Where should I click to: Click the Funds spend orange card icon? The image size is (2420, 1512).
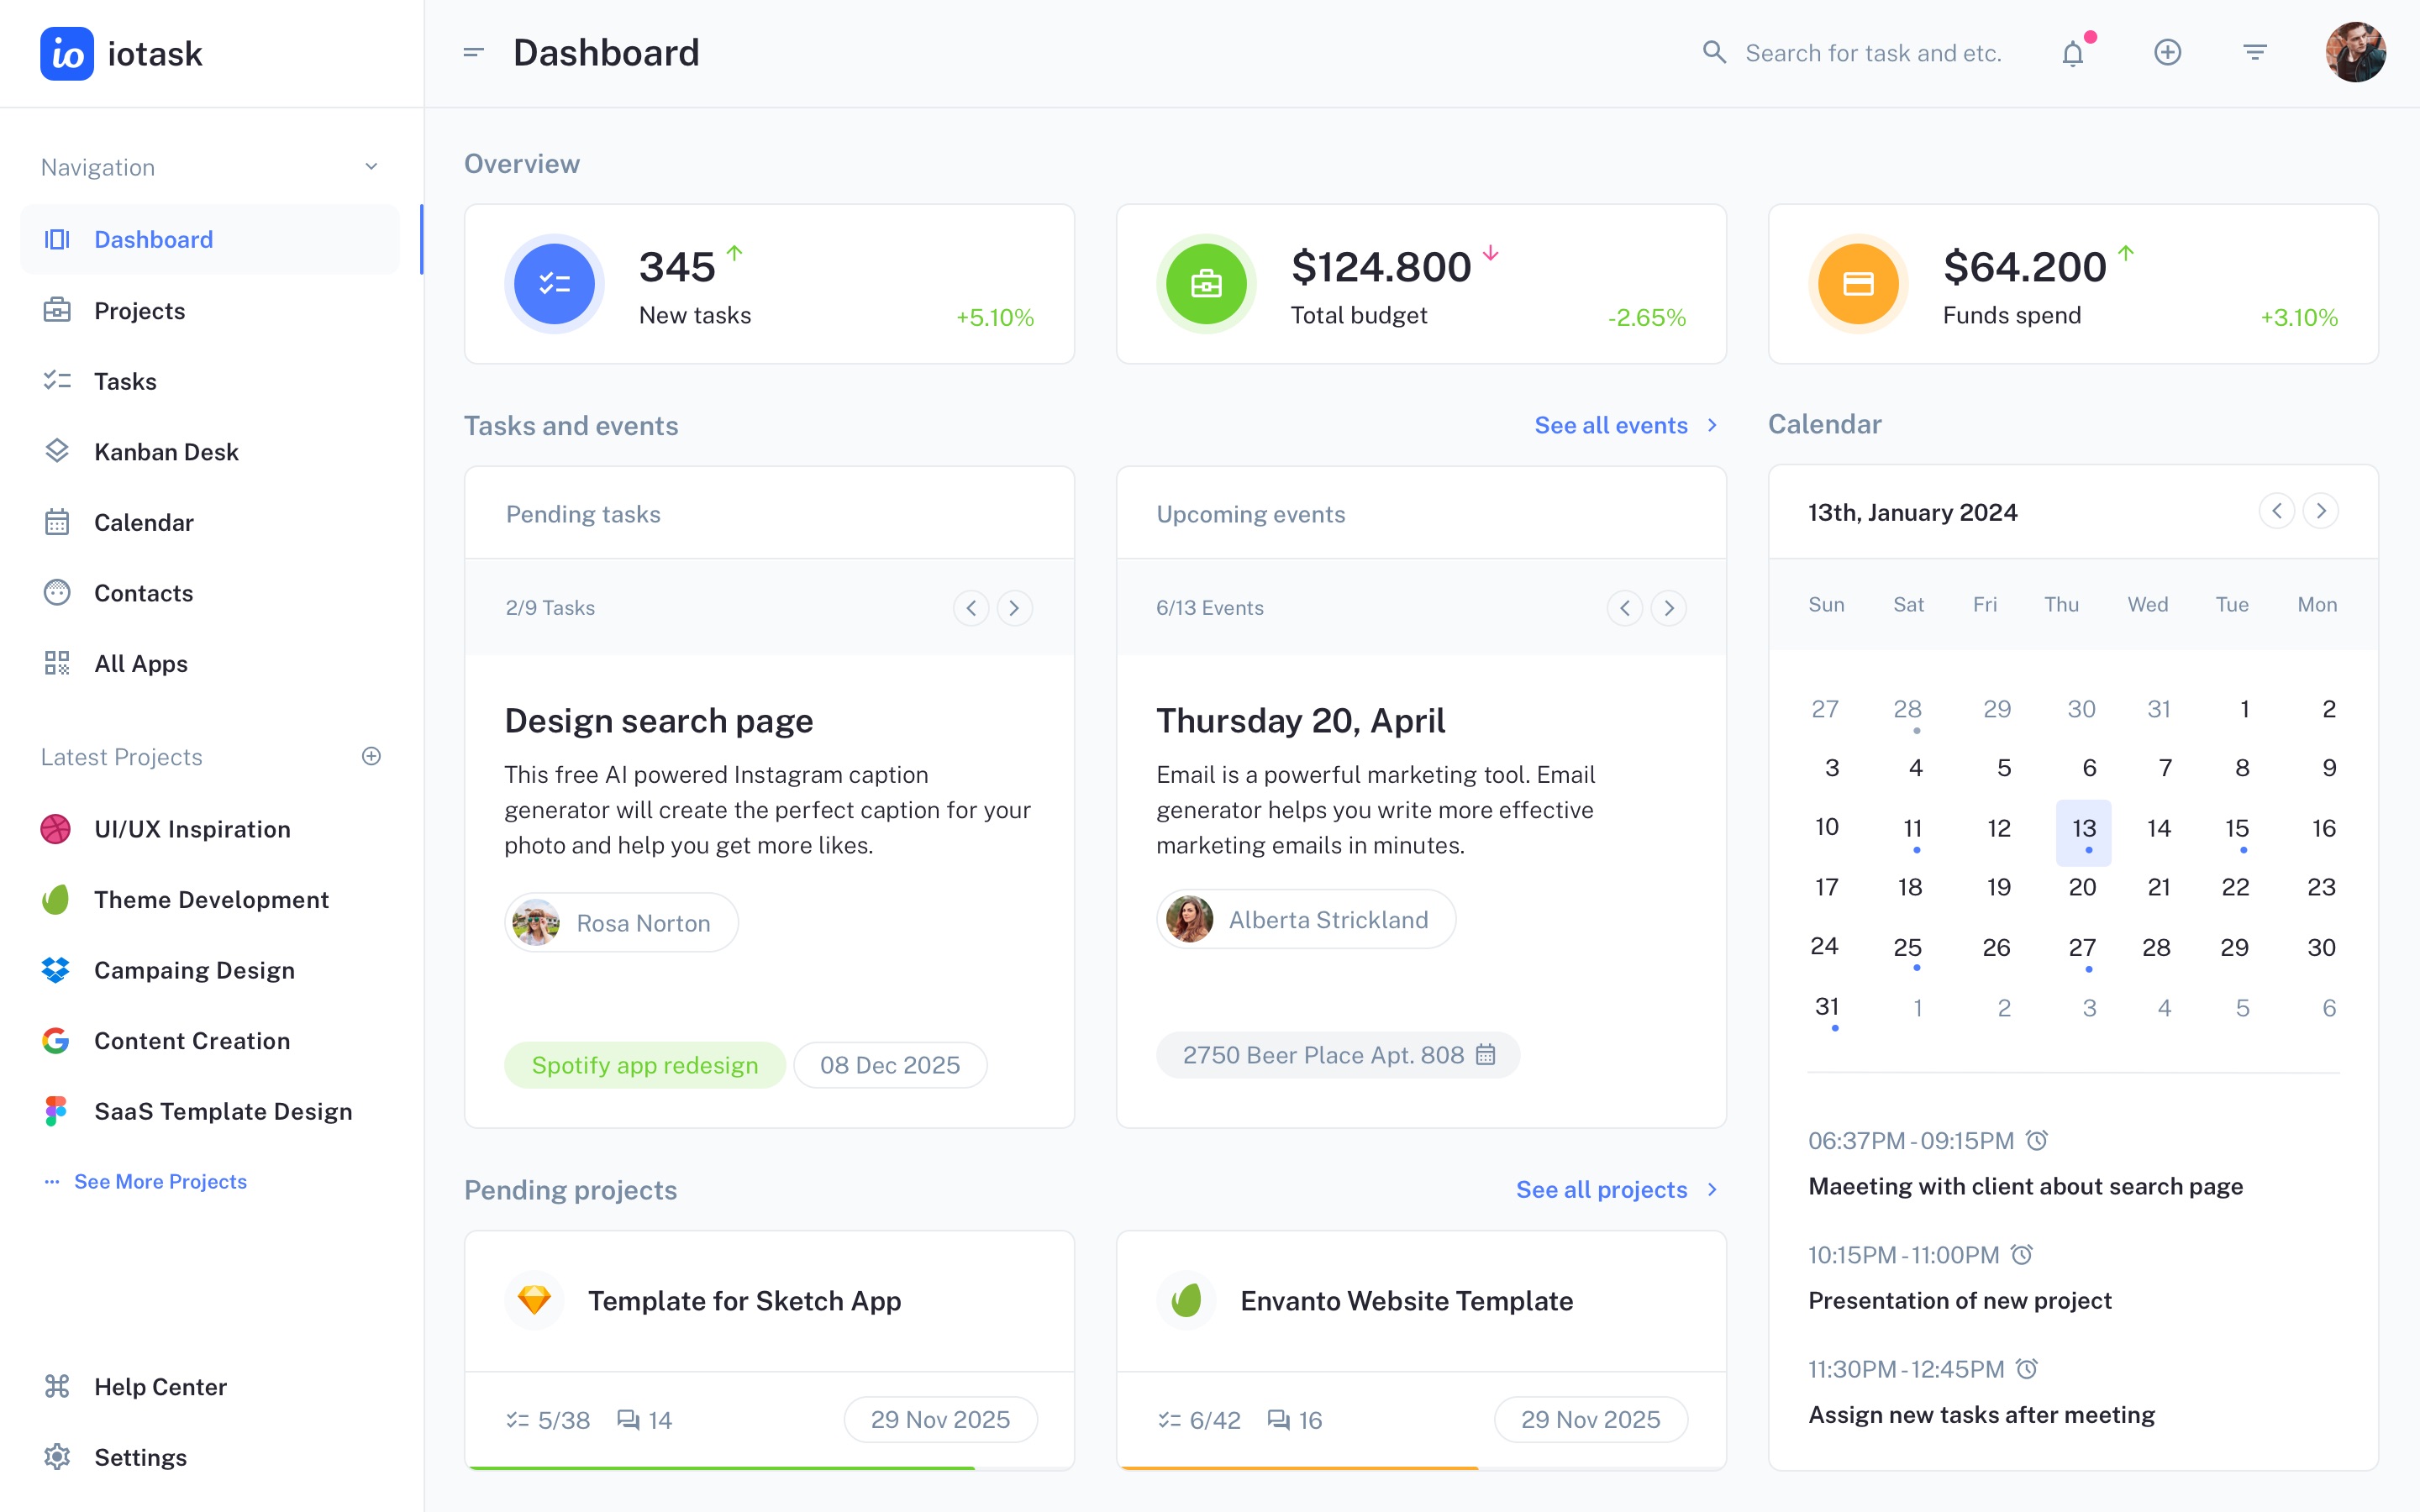(x=1858, y=284)
